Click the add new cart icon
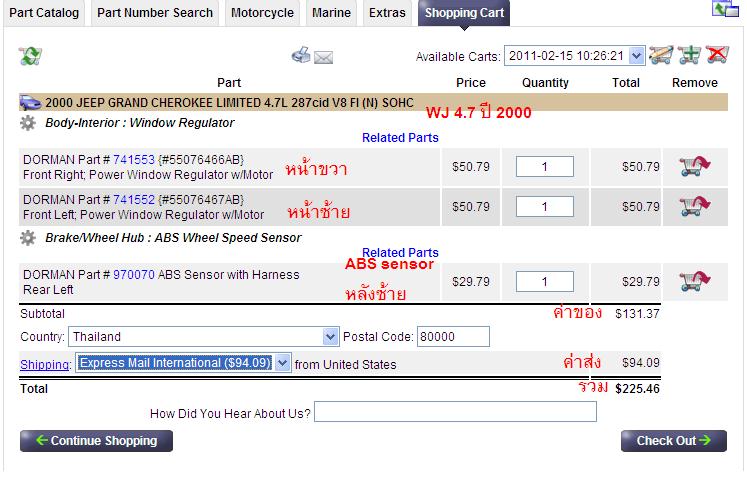Image resolution: width=747 pixels, height=496 pixels. 689,56
